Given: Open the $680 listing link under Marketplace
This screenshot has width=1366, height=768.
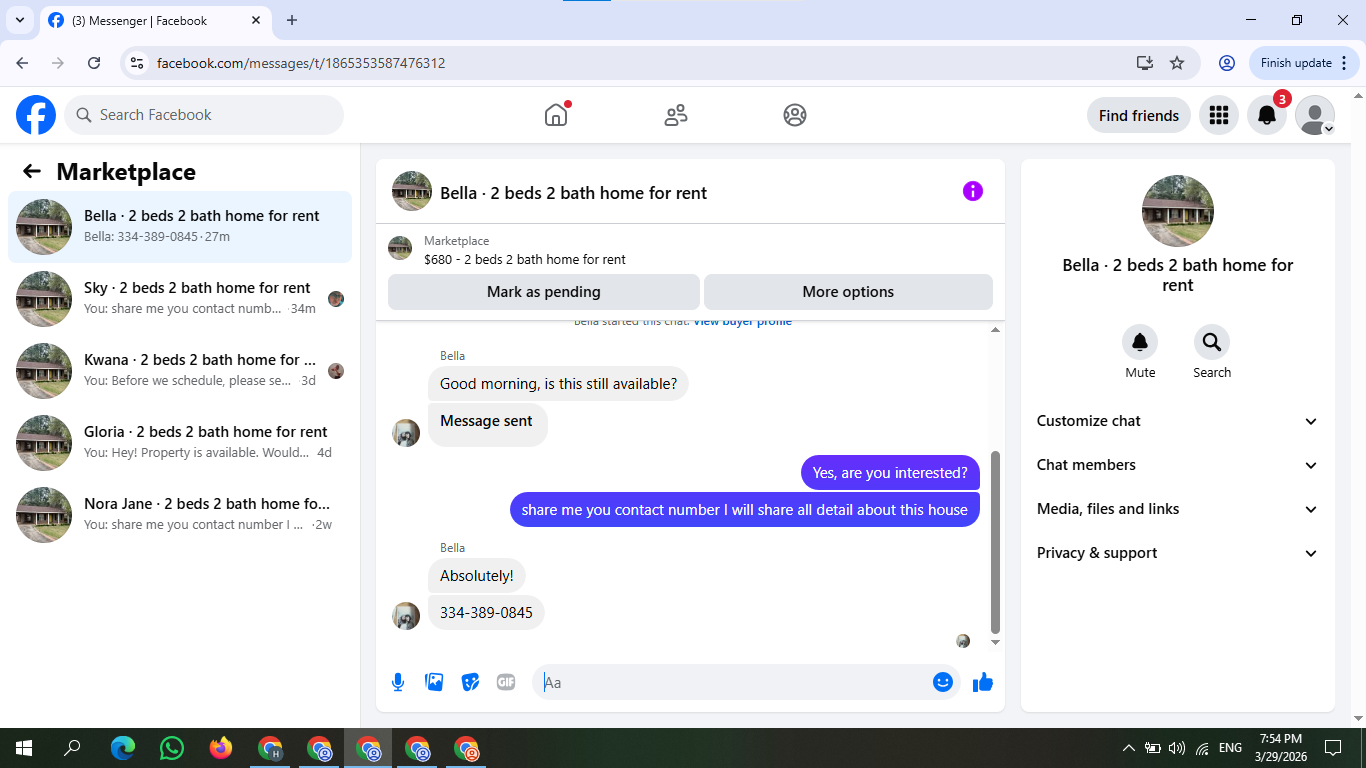Looking at the screenshot, I should pyautogui.click(x=525, y=259).
